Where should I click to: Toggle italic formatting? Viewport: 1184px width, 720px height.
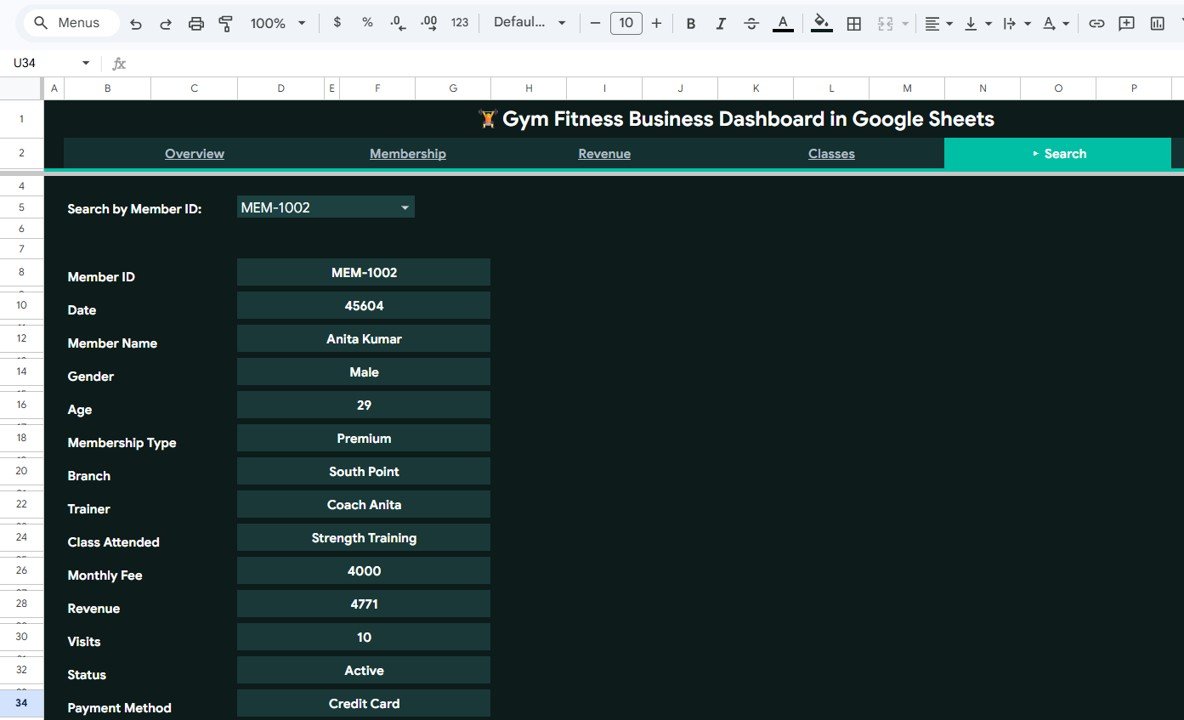(721, 22)
